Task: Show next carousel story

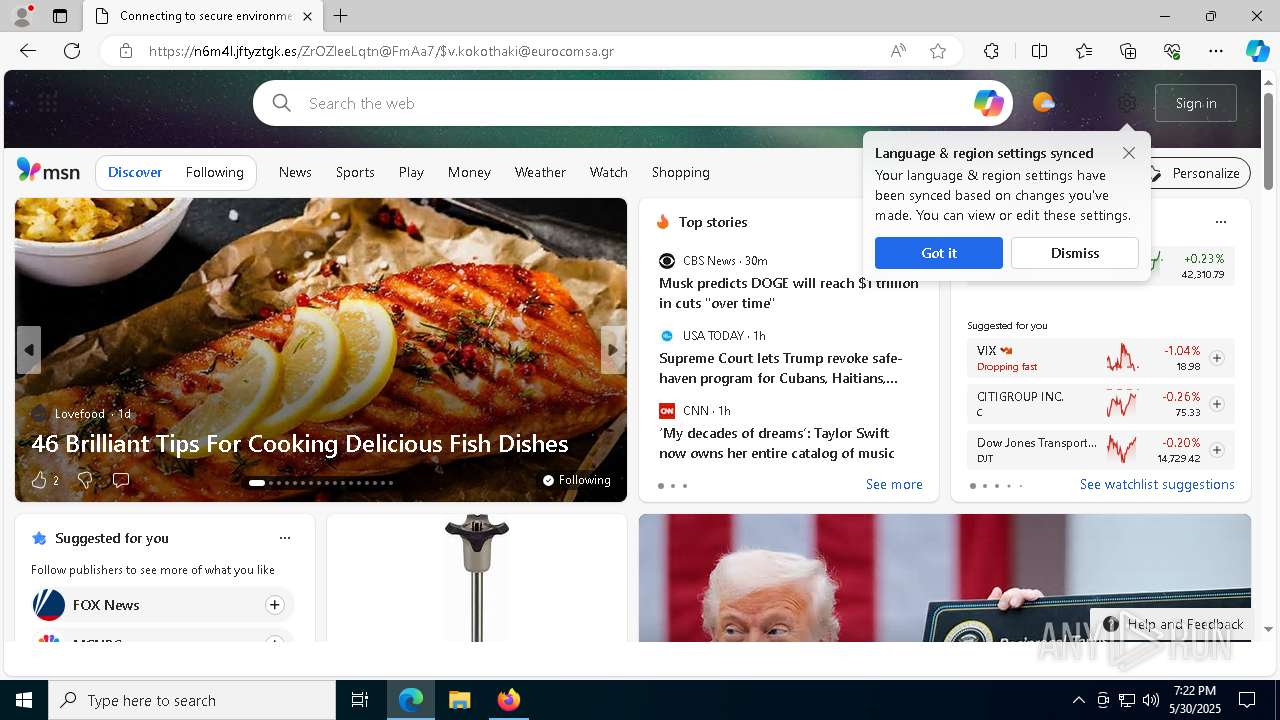Action: tap(613, 350)
